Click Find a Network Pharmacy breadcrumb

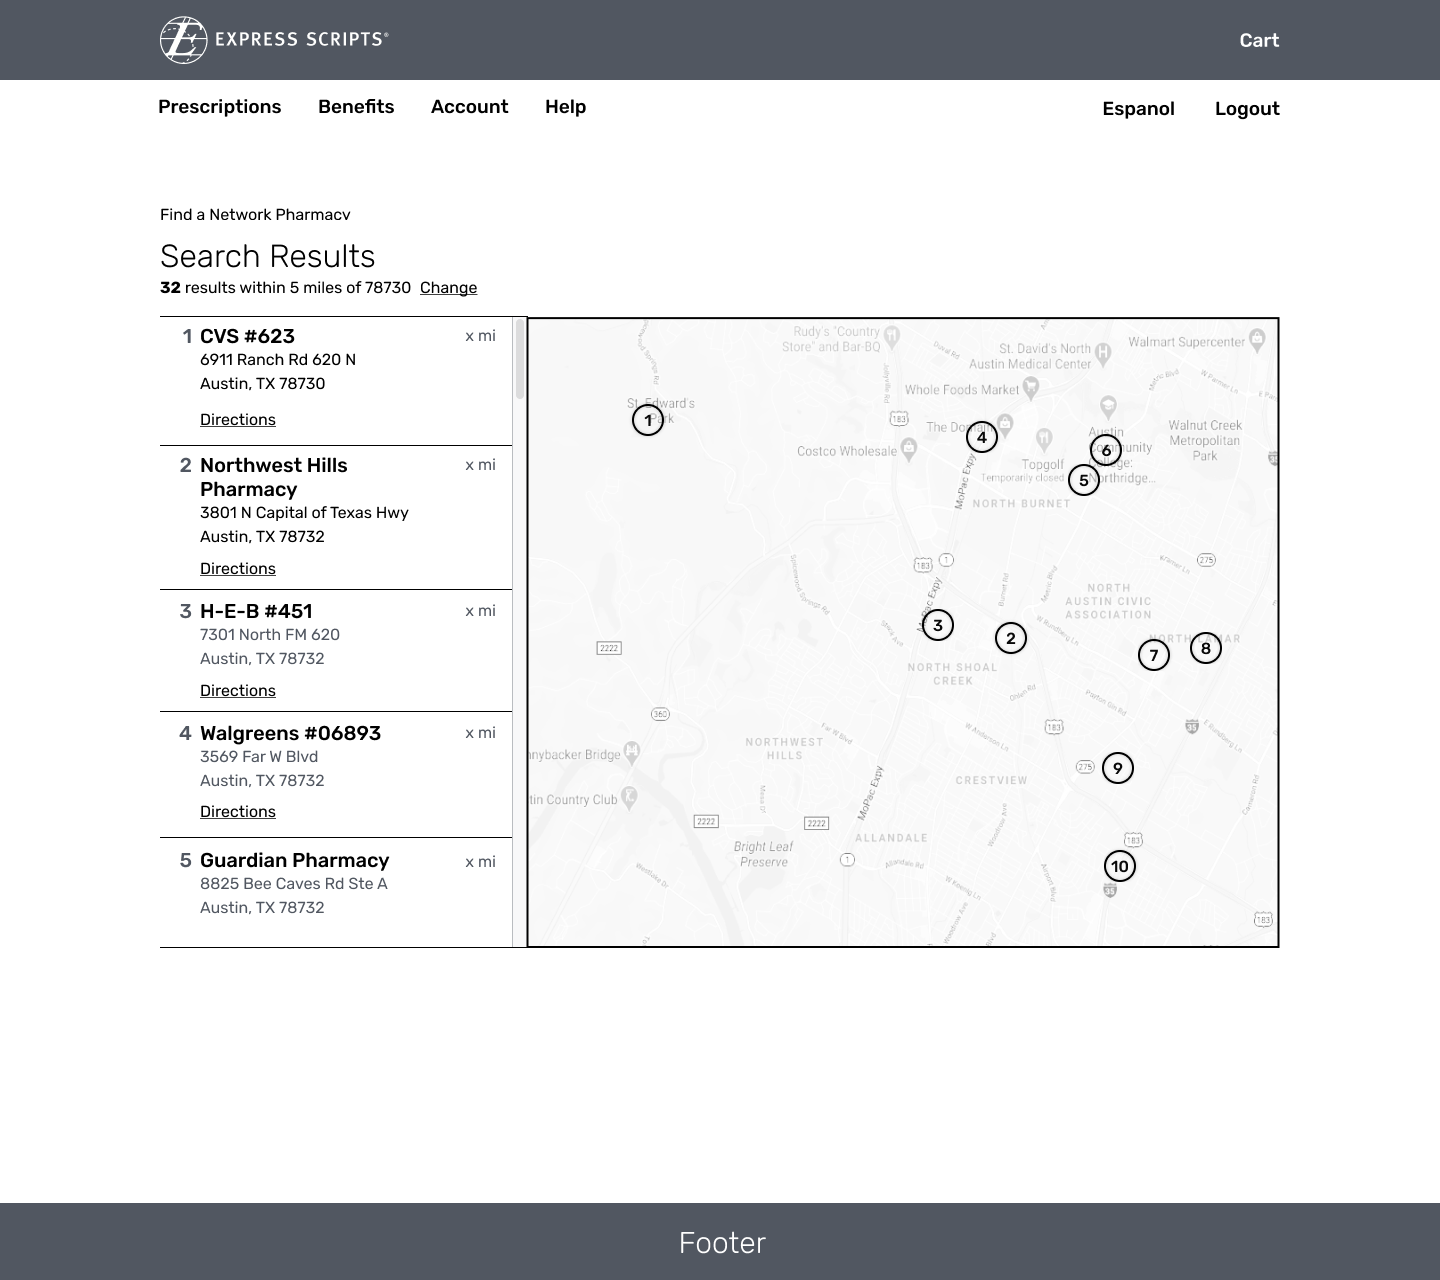255,215
